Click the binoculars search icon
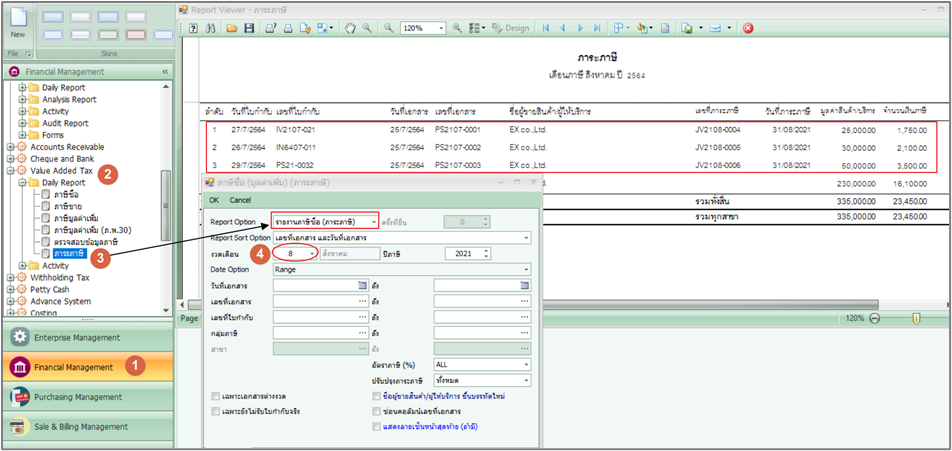The height and width of the screenshot is (451, 952). (213, 28)
